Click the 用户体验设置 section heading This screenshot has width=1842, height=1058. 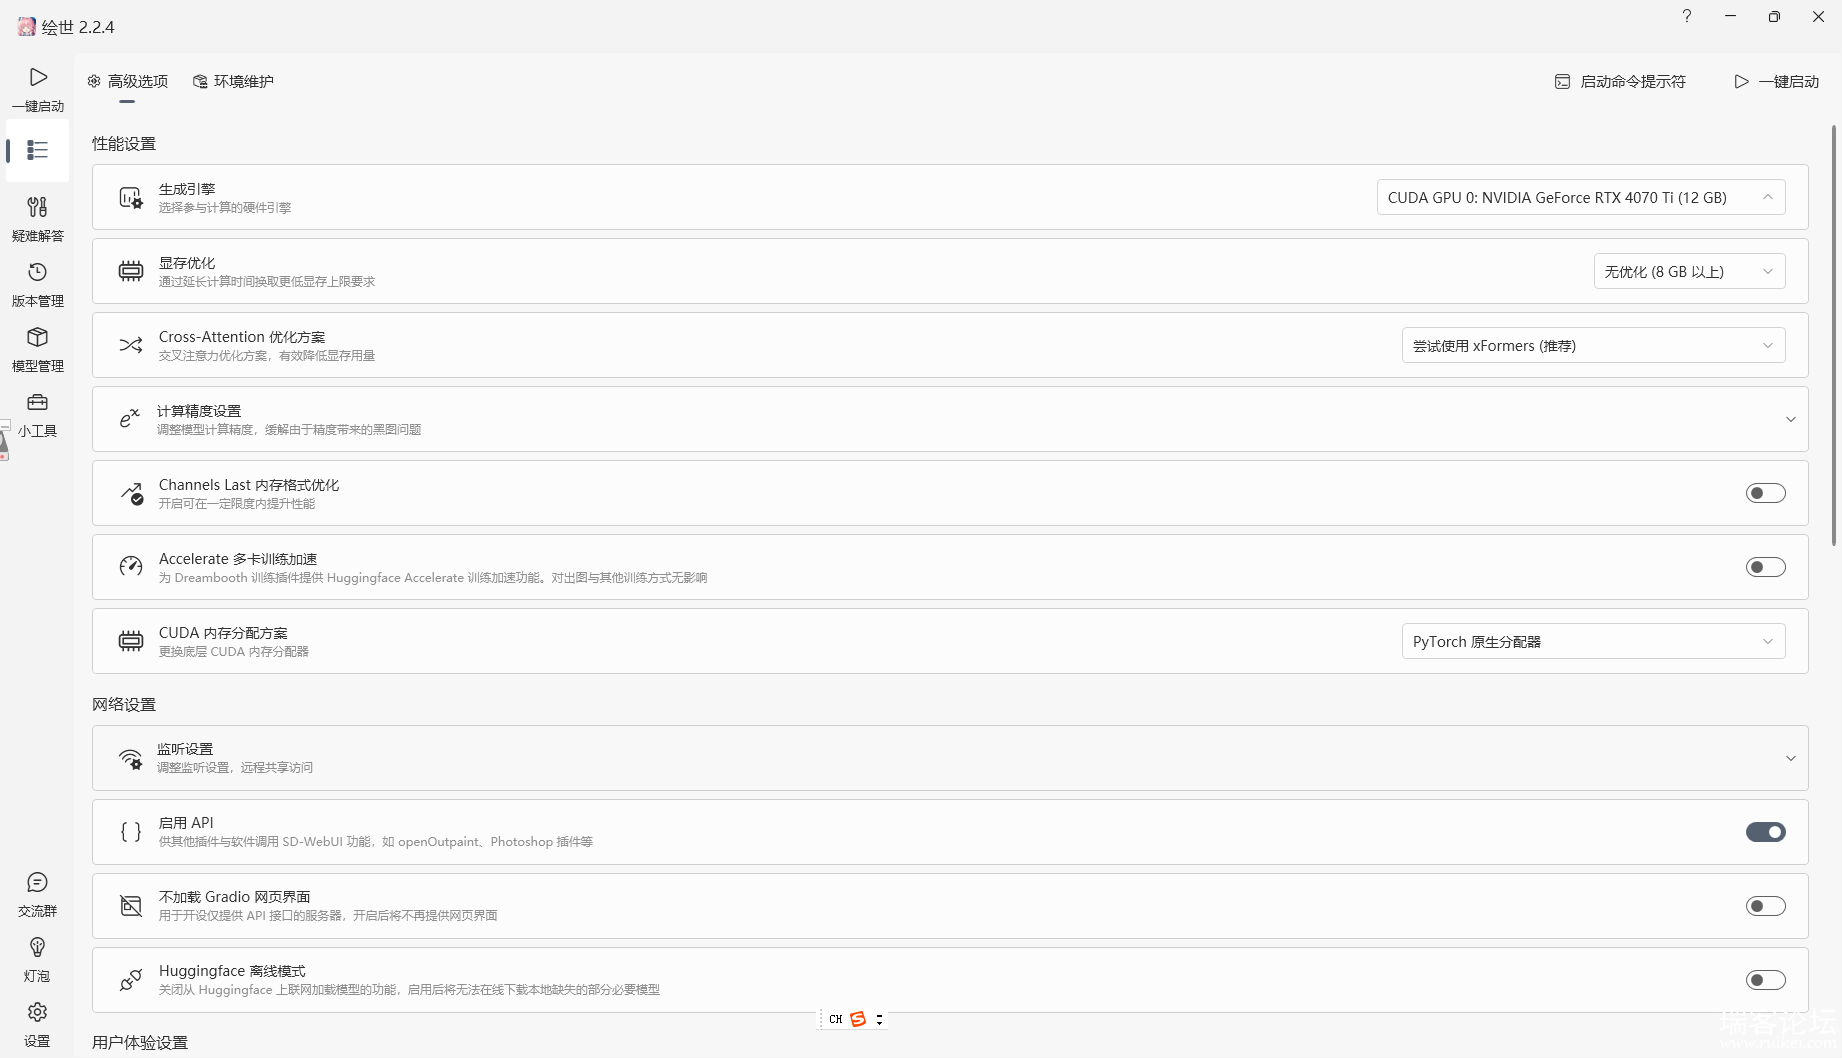click(140, 1043)
